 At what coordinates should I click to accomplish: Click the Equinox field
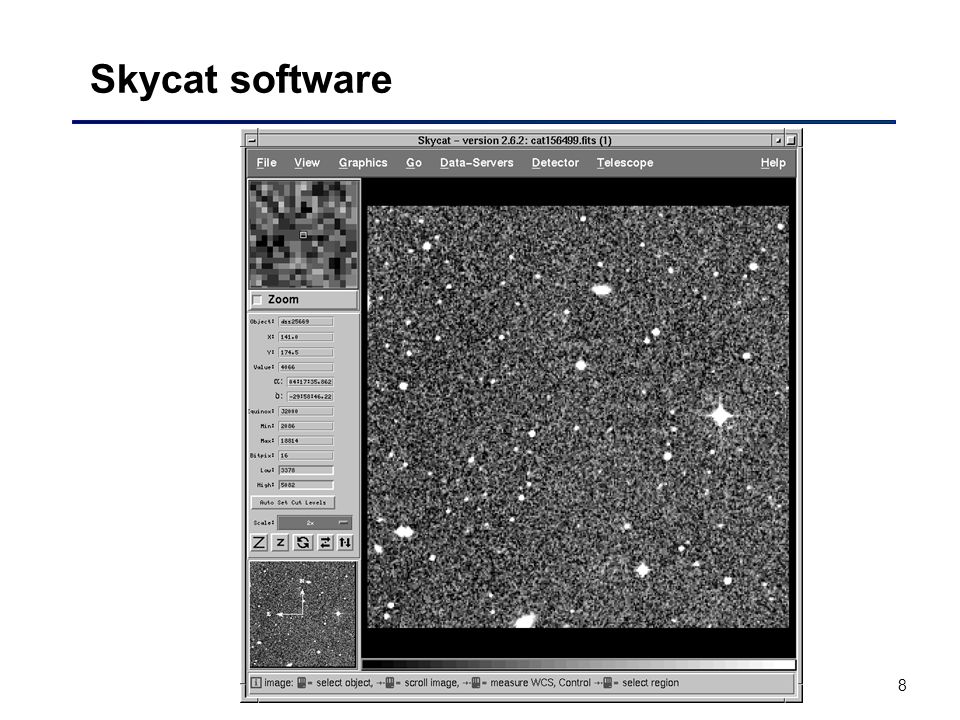point(306,411)
